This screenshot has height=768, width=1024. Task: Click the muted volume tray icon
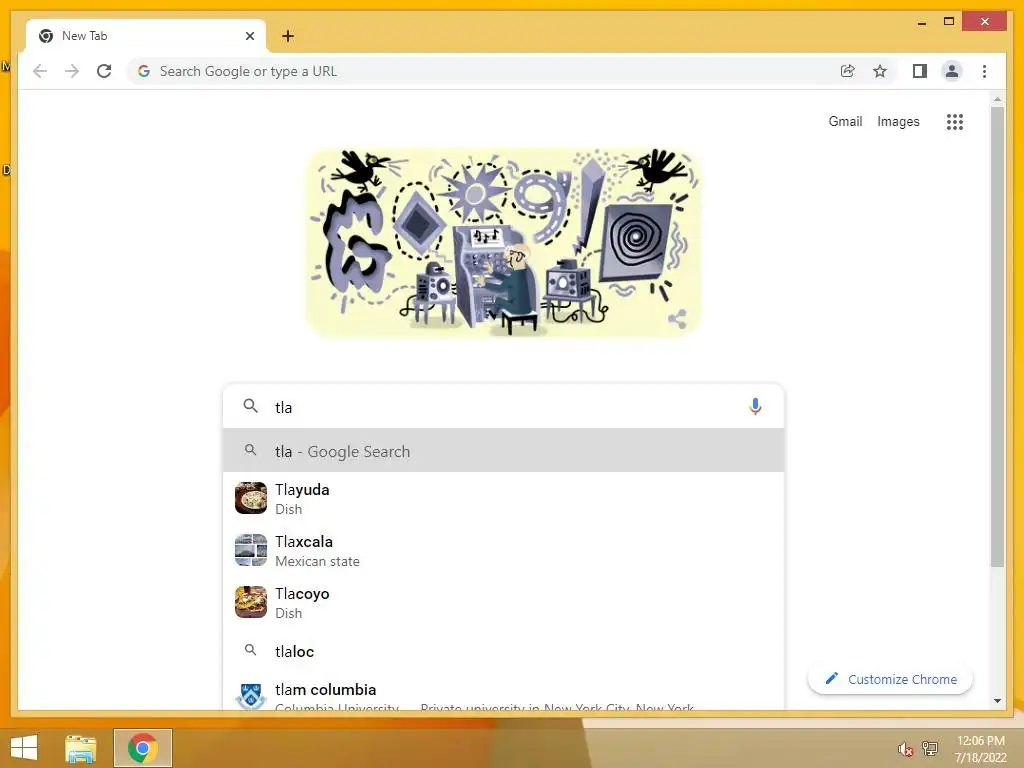[x=905, y=749]
